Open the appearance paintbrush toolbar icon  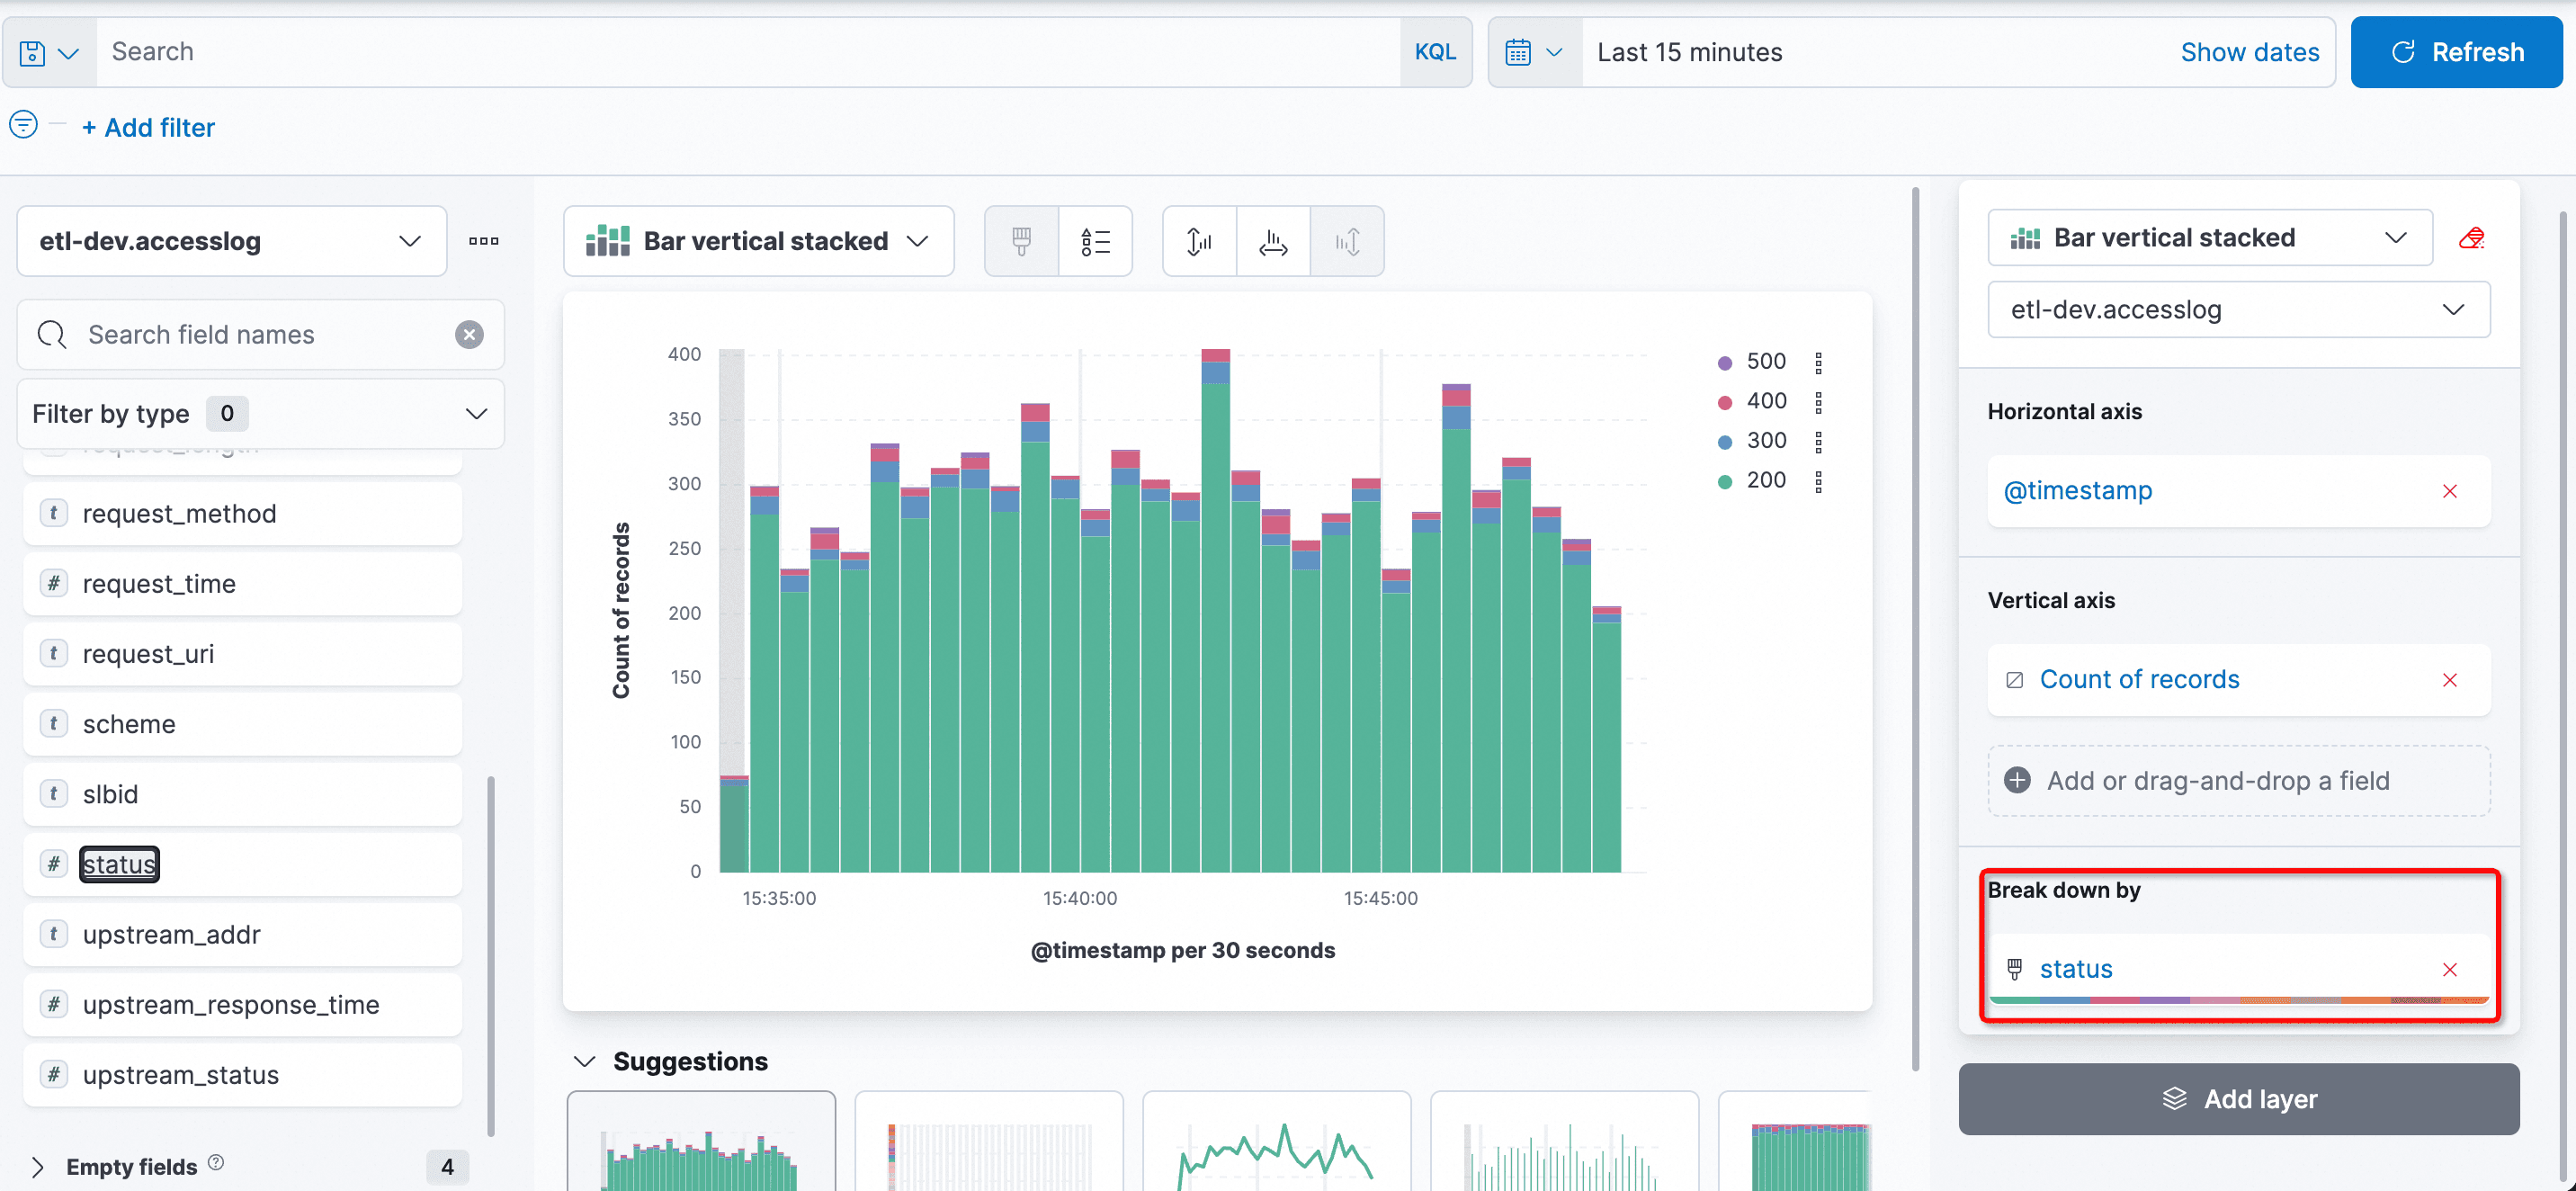tap(1021, 241)
